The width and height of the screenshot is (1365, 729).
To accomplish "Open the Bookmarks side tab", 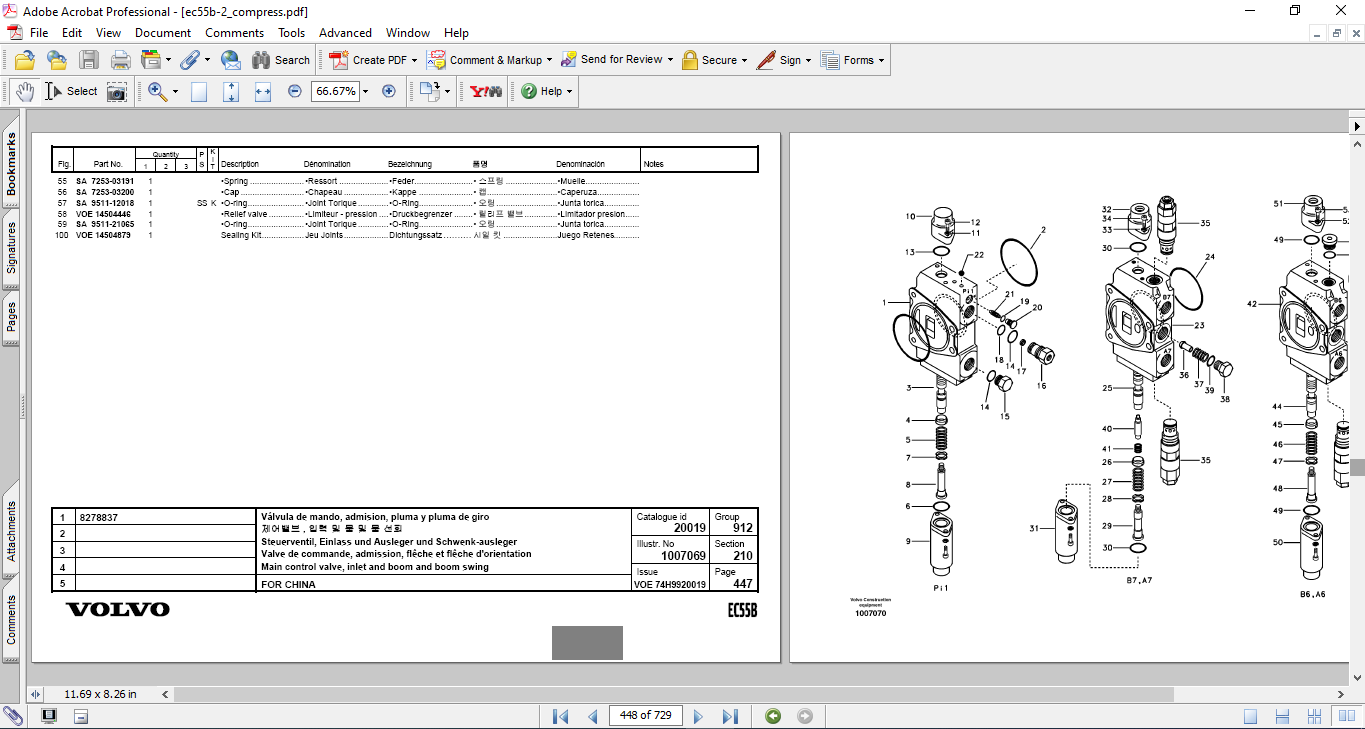I will tap(11, 165).
